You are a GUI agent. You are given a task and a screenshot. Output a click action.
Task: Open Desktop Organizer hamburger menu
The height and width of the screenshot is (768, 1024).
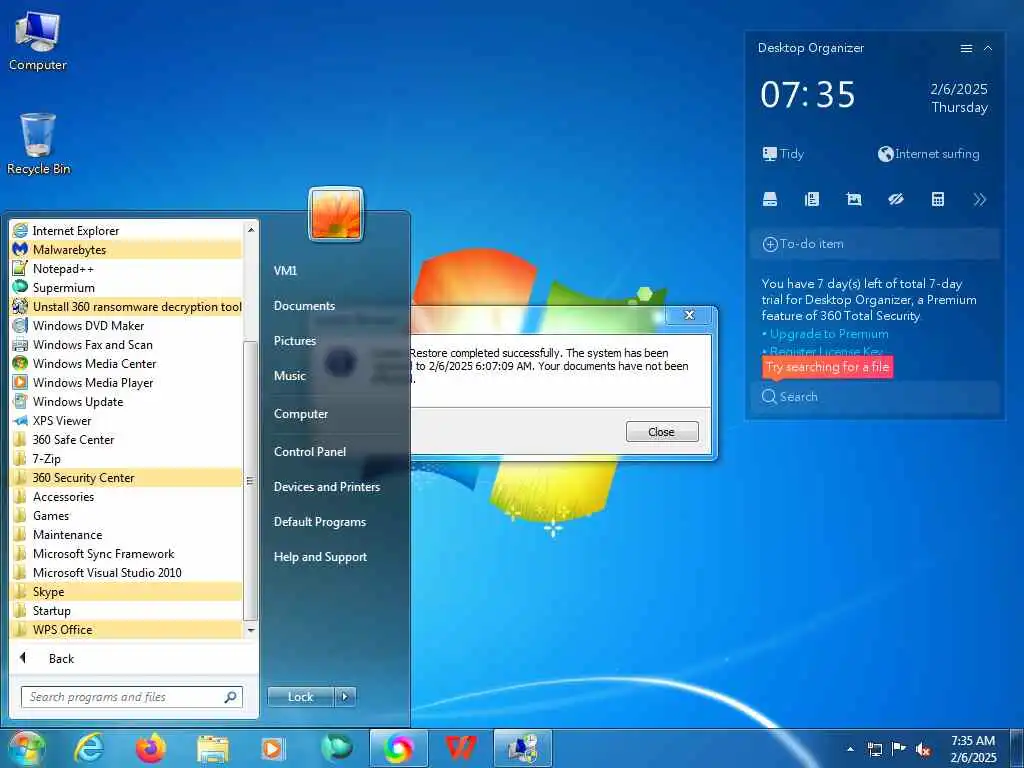967,48
